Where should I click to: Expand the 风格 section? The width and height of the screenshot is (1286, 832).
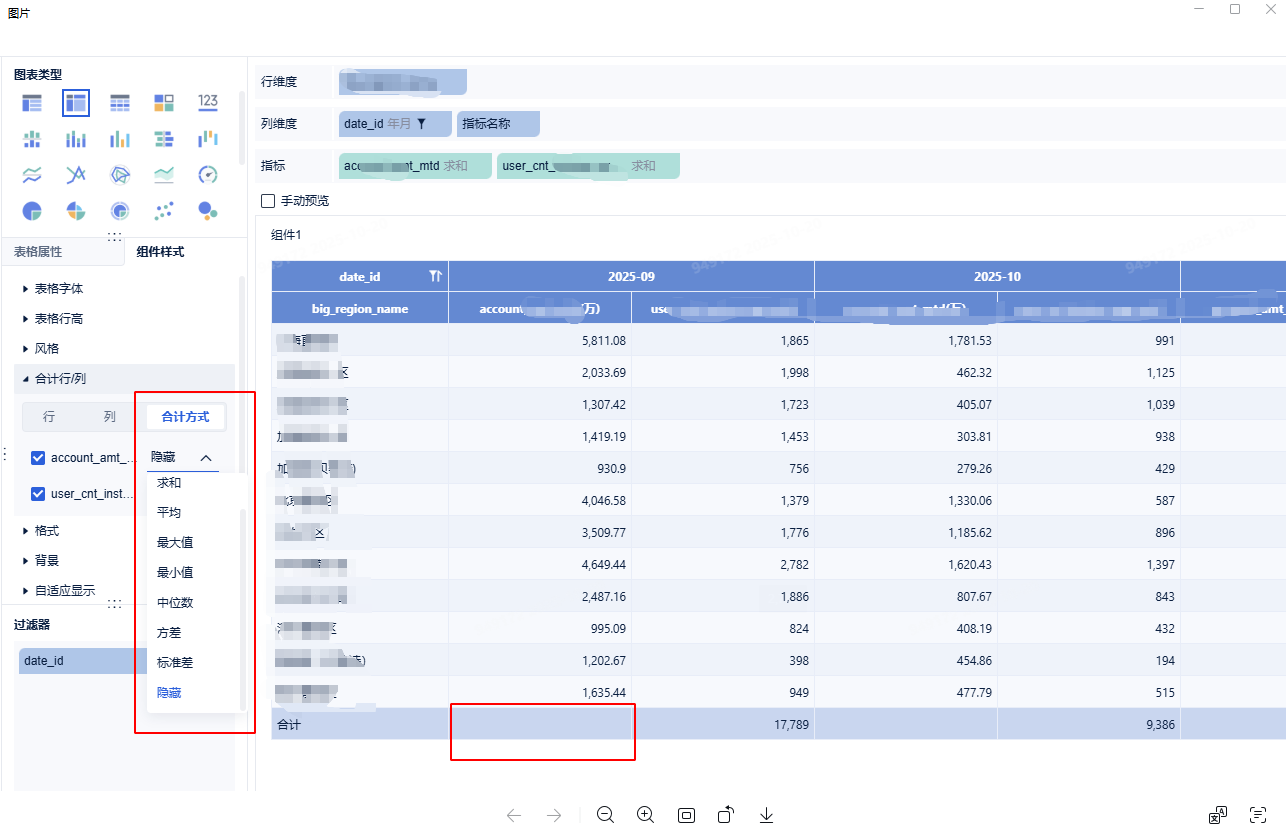pos(41,348)
